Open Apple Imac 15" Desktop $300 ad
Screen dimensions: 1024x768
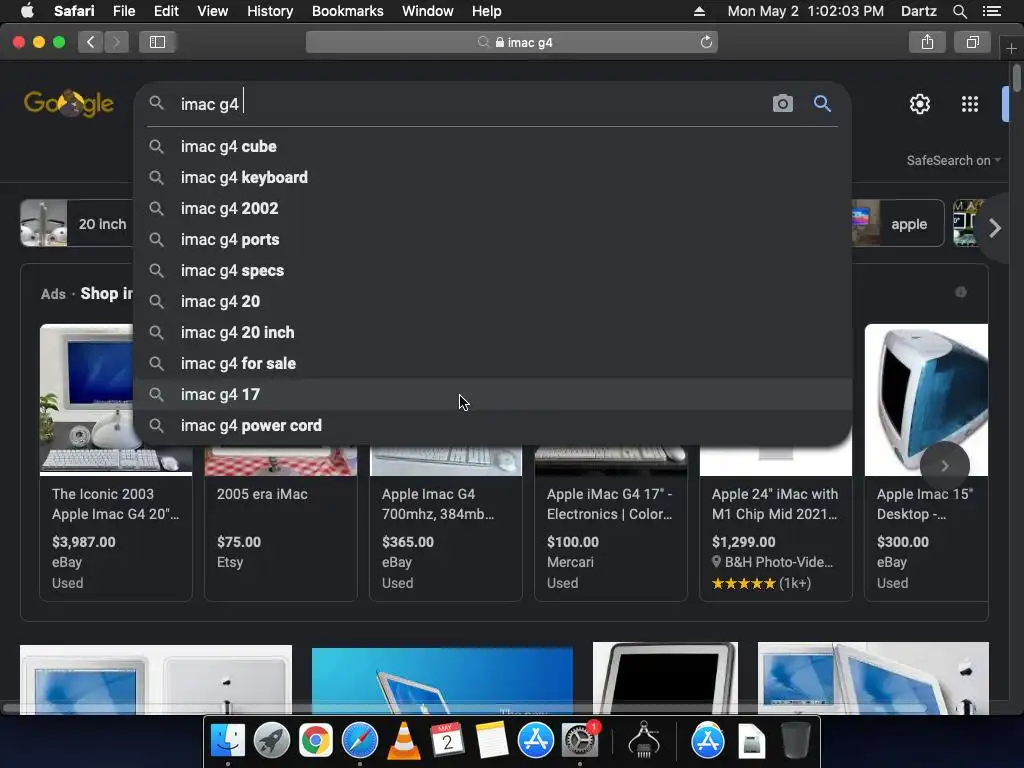point(925,504)
